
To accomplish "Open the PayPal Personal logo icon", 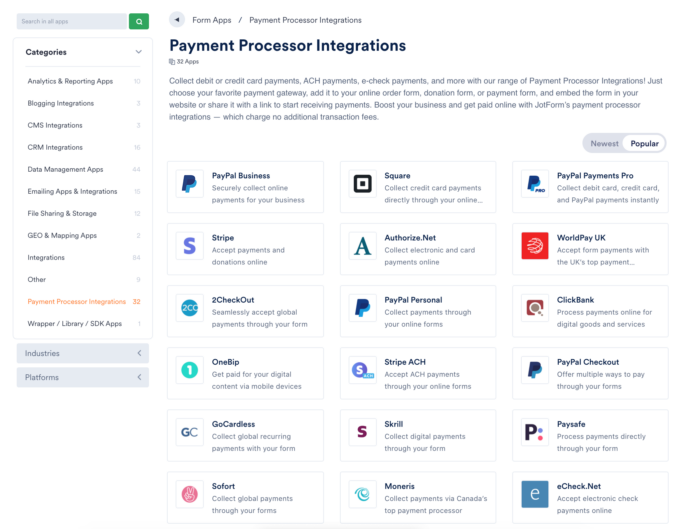I will pyautogui.click(x=362, y=308).
